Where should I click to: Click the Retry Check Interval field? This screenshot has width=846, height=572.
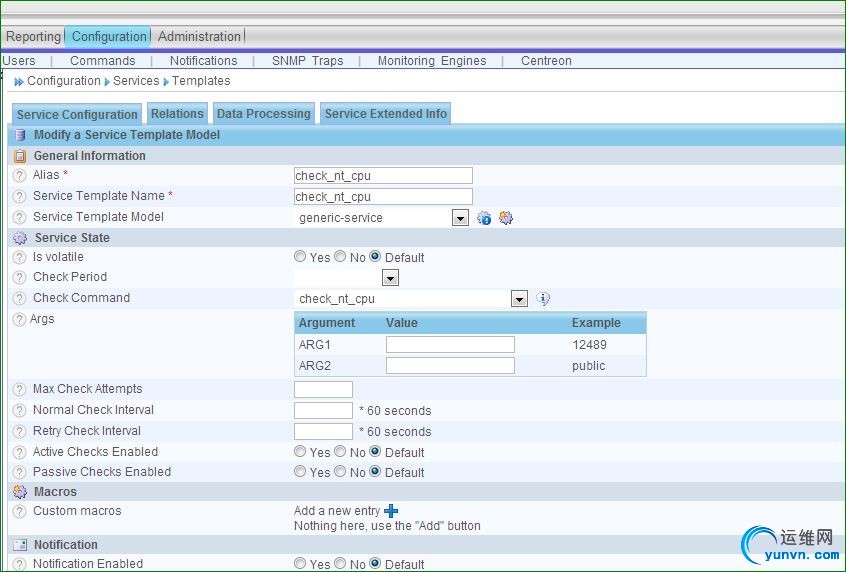click(323, 432)
